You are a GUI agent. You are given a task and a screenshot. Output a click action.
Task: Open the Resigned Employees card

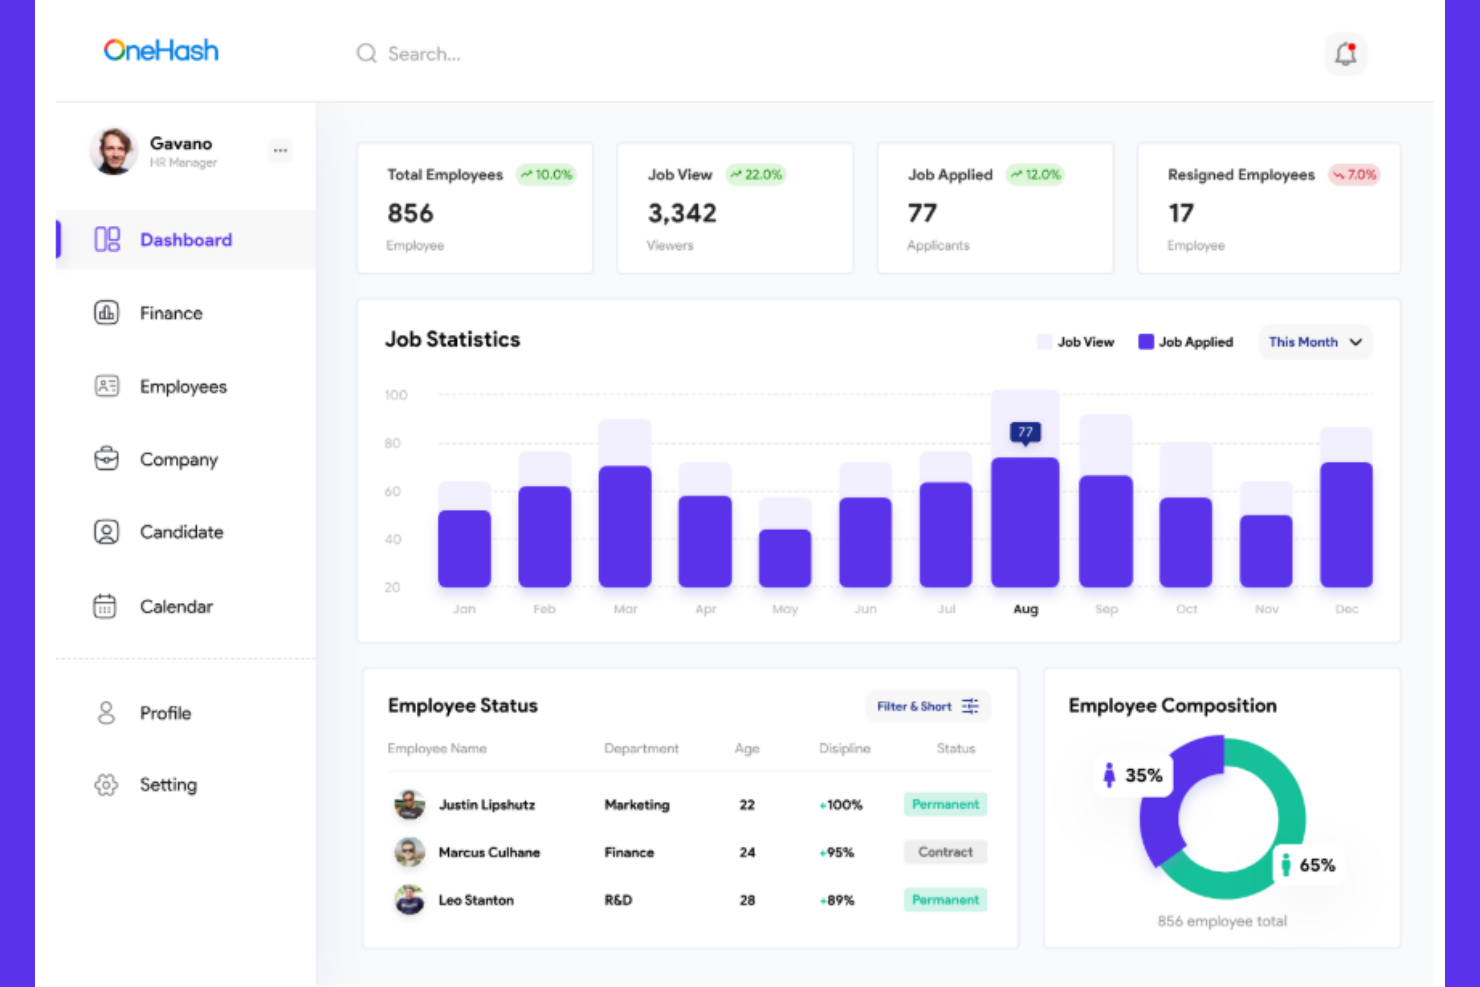[x=1269, y=208]
